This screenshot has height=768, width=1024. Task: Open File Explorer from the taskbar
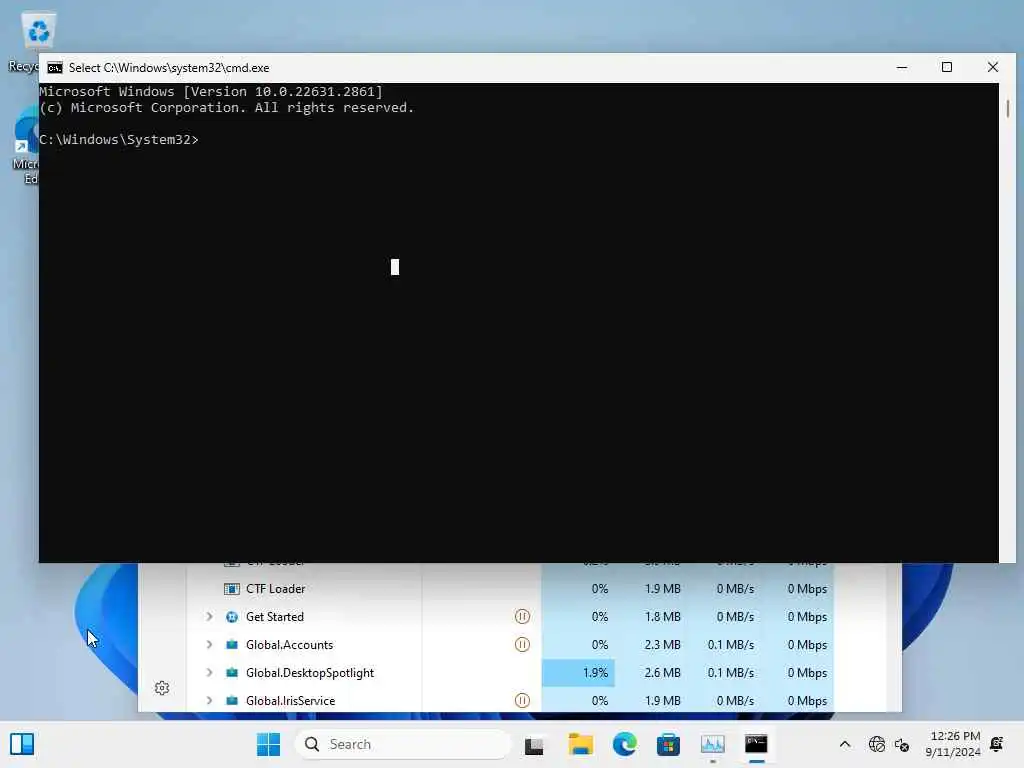pos(580,744)
